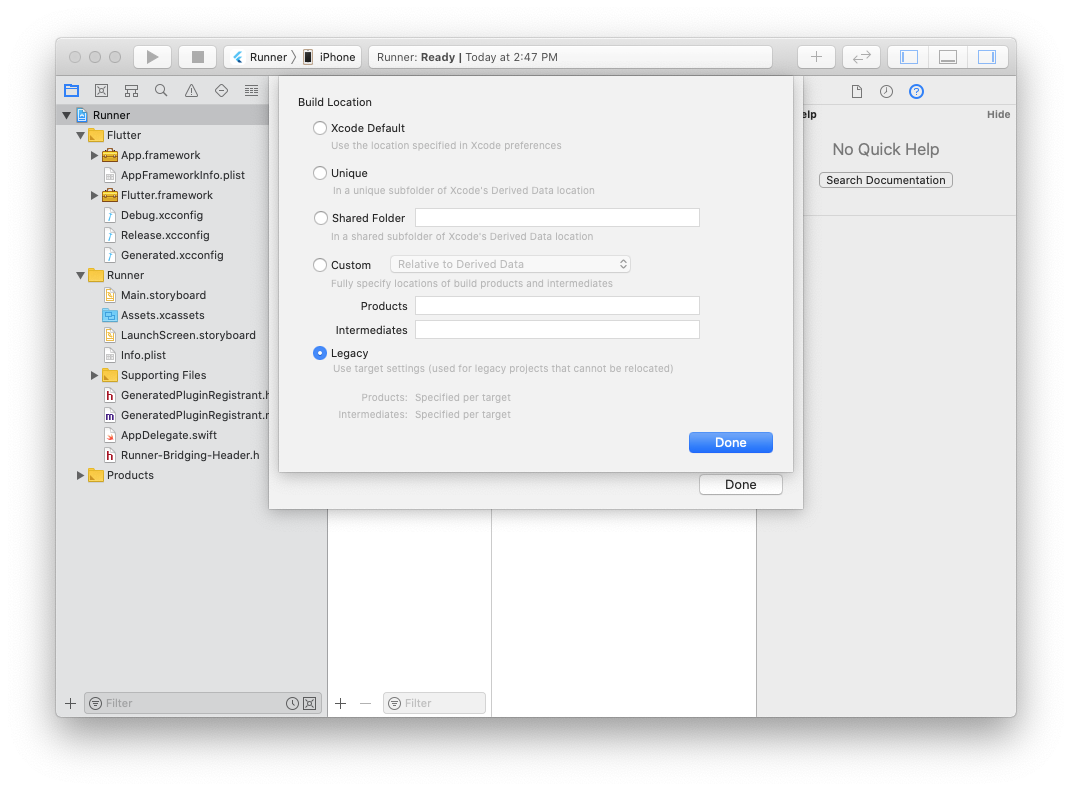Viewport: 1072px width, 791px height.
Task: Click the white Done button behind
Action: [x=740, y=484]
